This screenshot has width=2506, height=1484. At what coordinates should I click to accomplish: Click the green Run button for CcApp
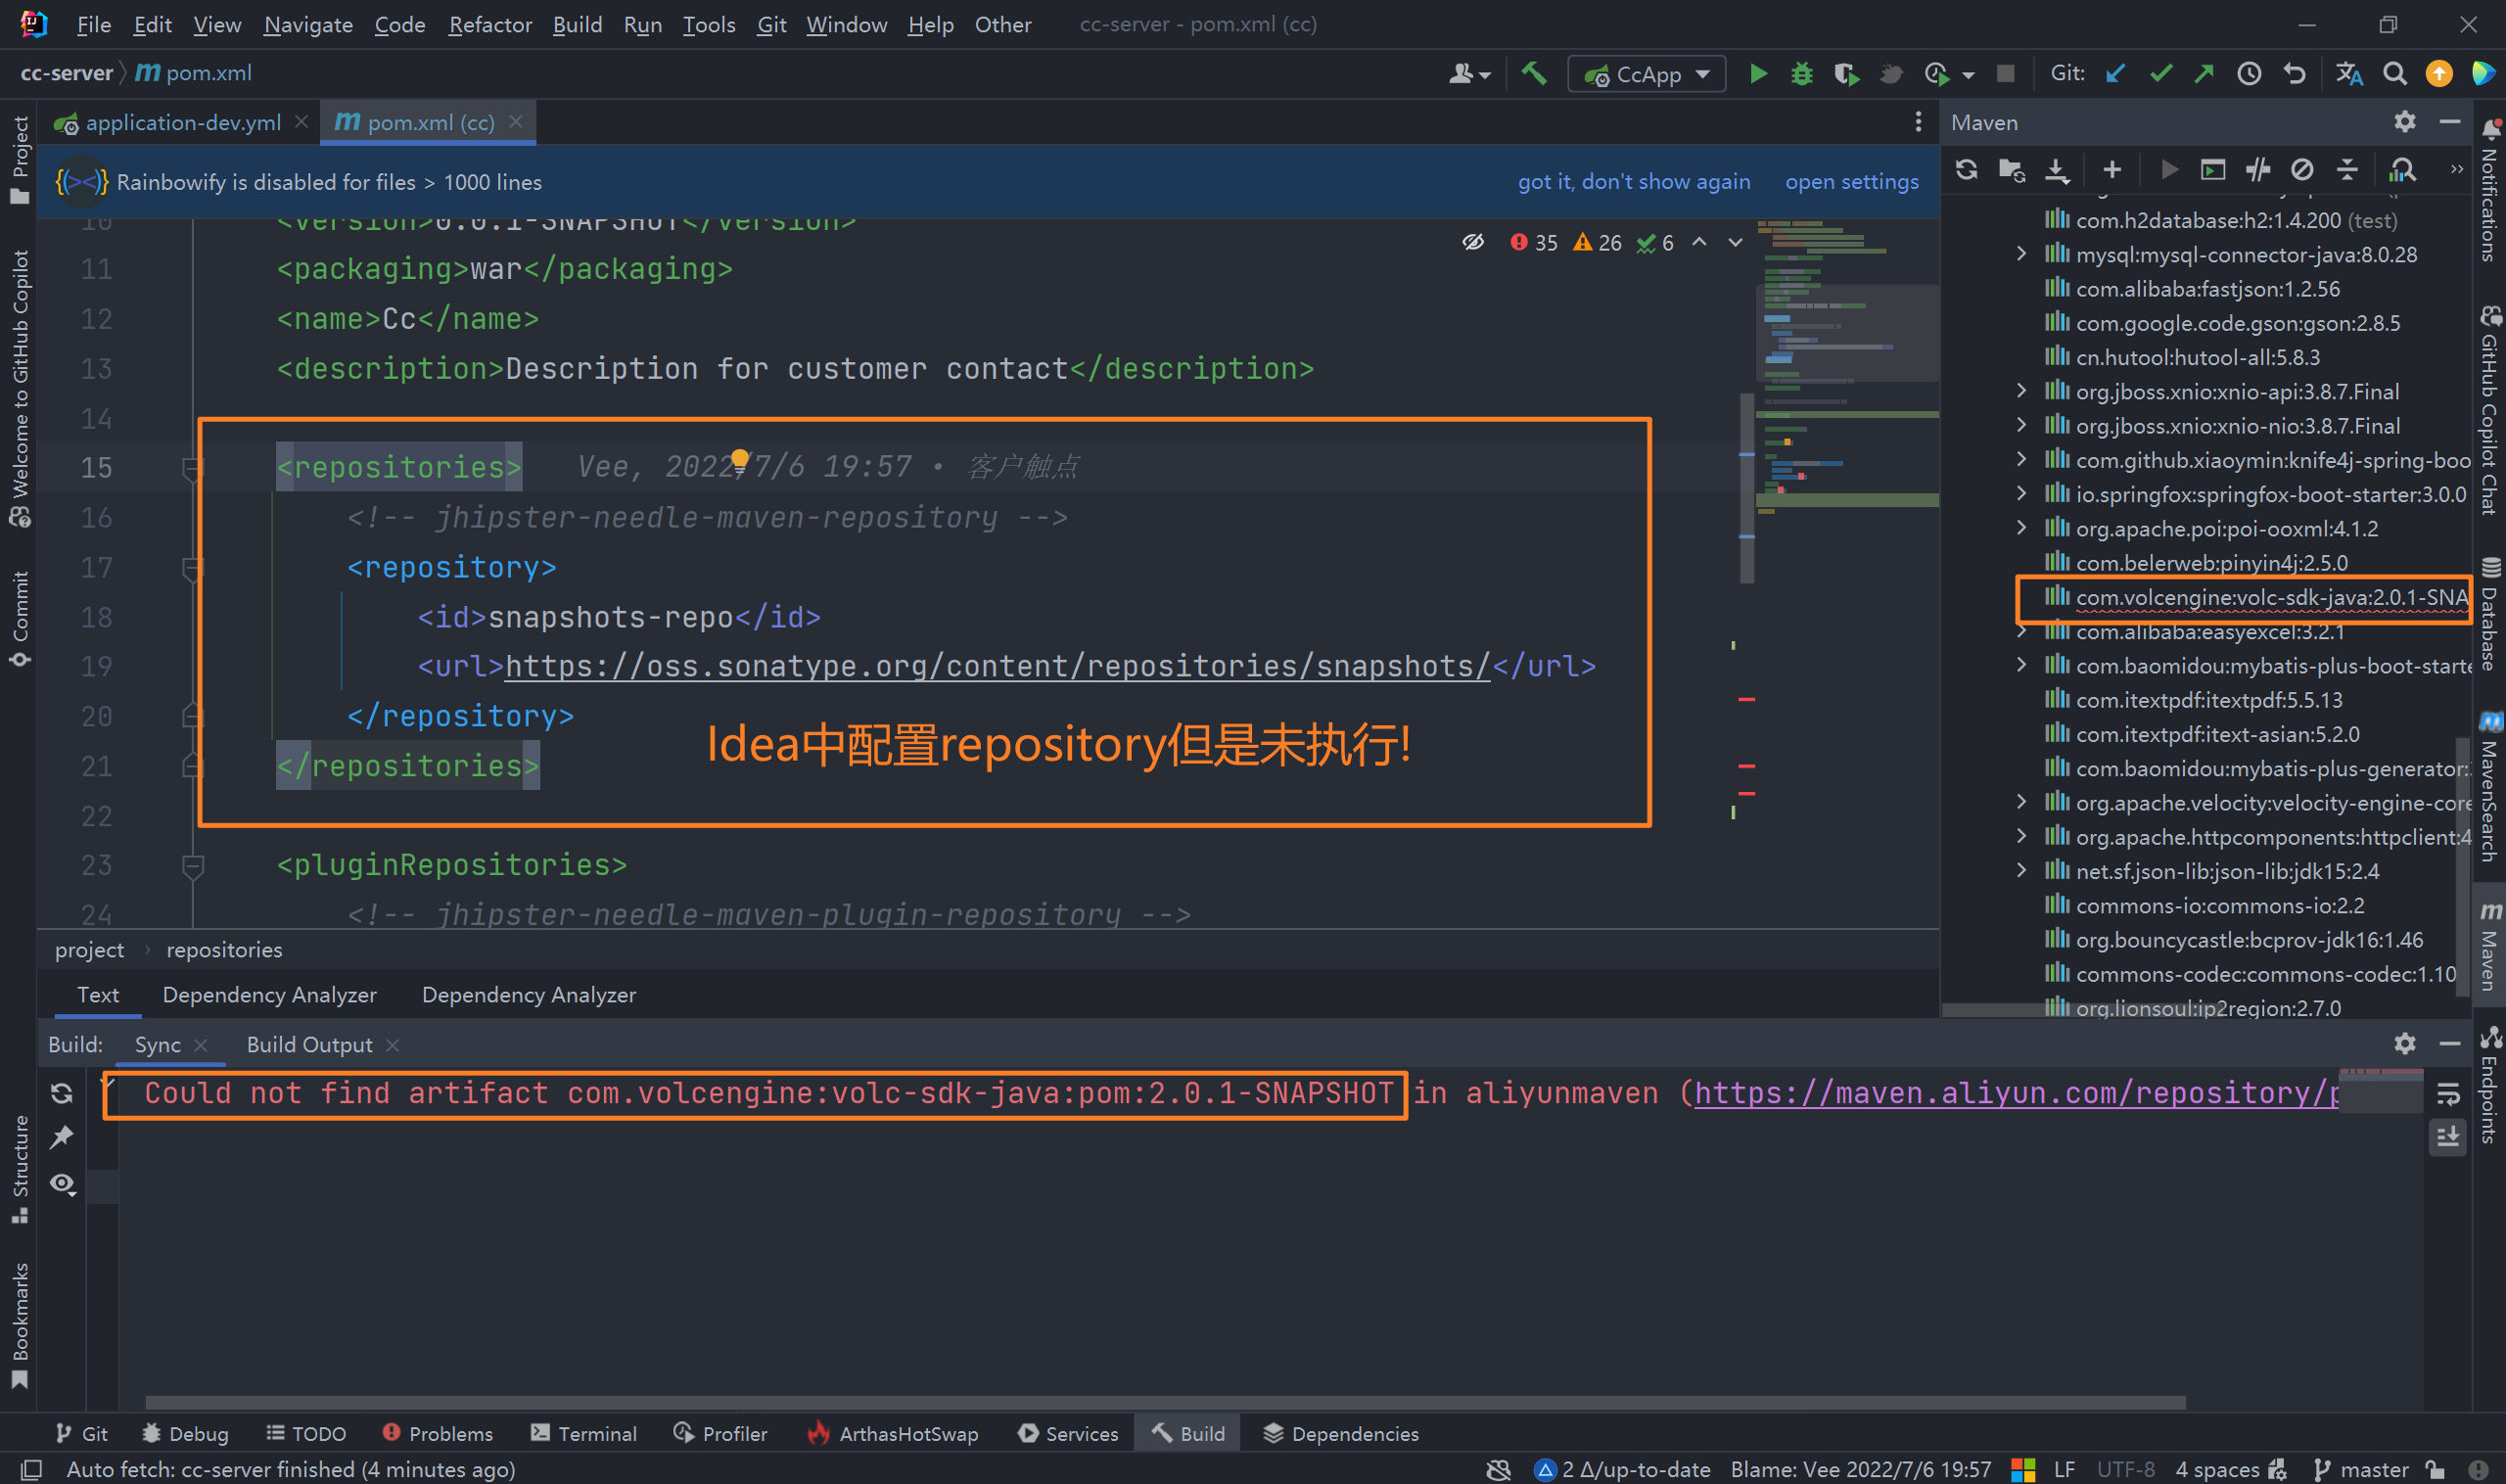(1757, 74)
